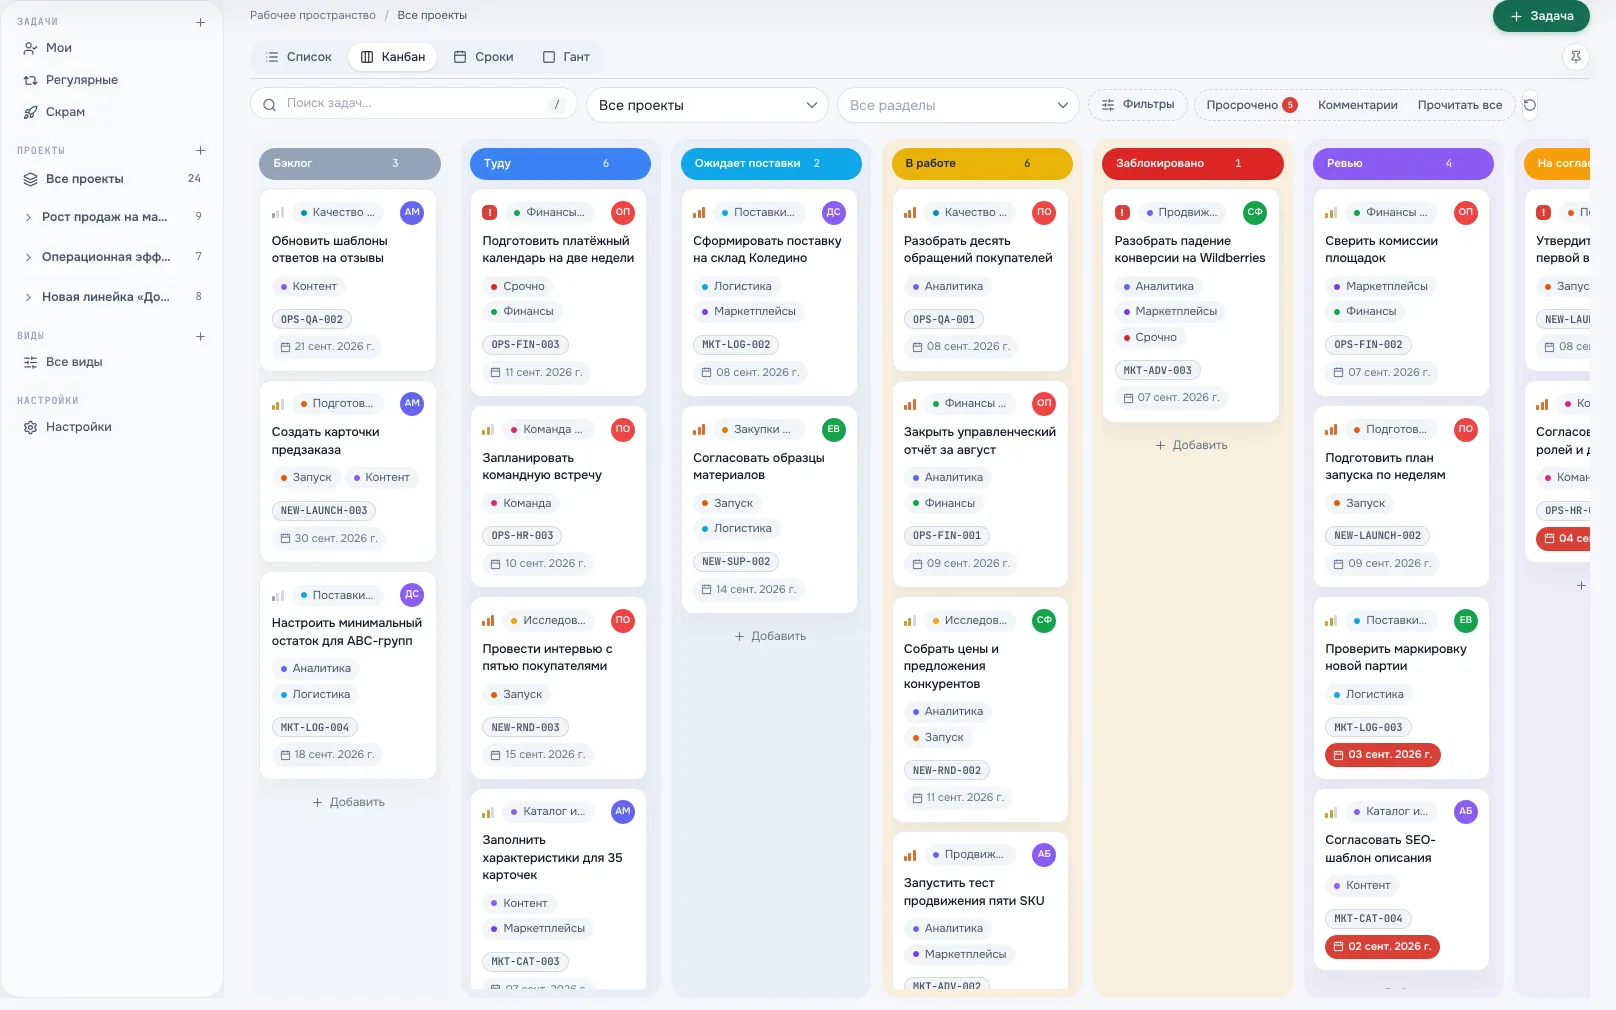Click the Поиск задач search field

413,104
